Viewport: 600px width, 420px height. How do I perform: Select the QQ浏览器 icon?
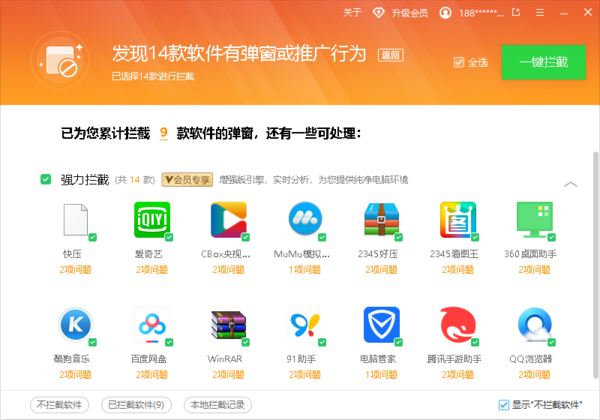(x=535, y=324)
